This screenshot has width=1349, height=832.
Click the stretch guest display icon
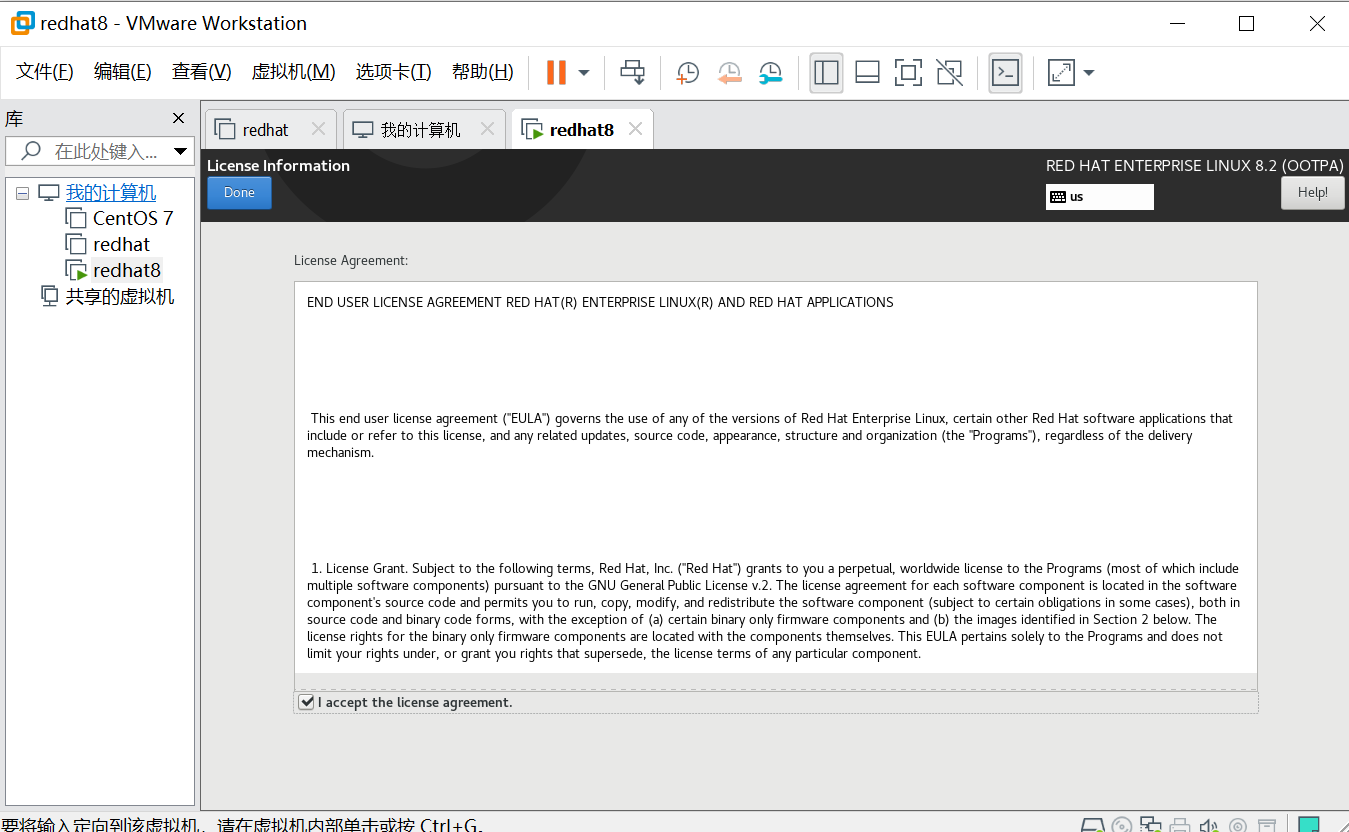(x=1060, y=72)
